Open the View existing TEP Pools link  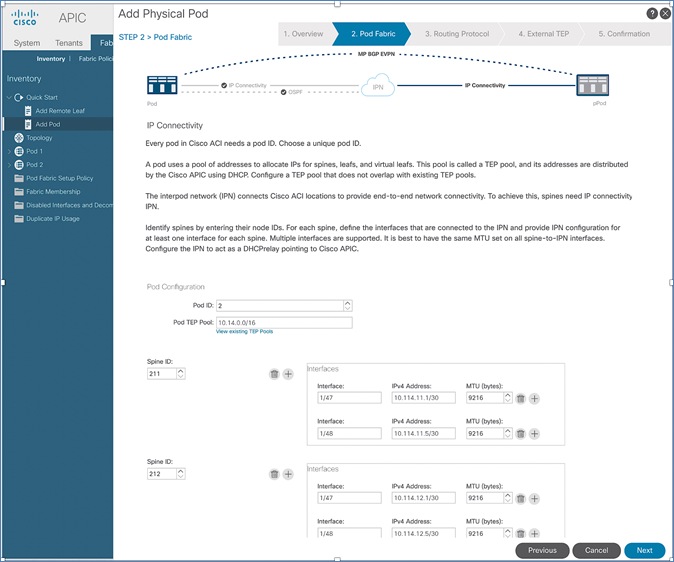pyautogui.click(x=244, y=332)
